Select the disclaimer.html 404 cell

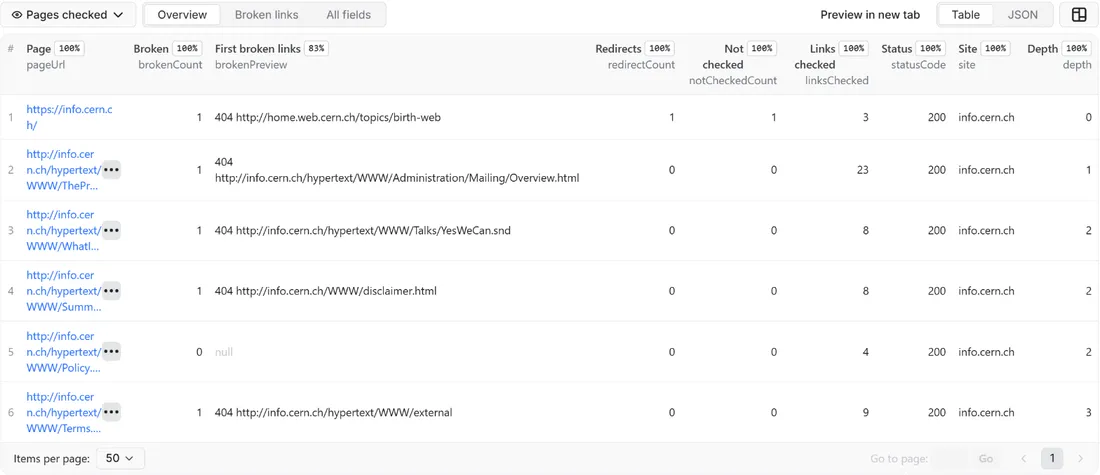pyautogui.click(x=326, y=290)
